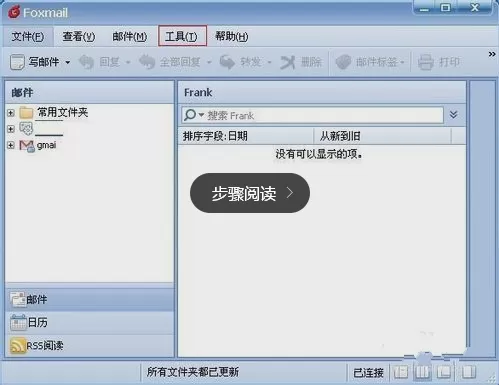Click the 回复 reply icon
The width and height of the screenshot is (499, 385).
[x=86, y=62]
